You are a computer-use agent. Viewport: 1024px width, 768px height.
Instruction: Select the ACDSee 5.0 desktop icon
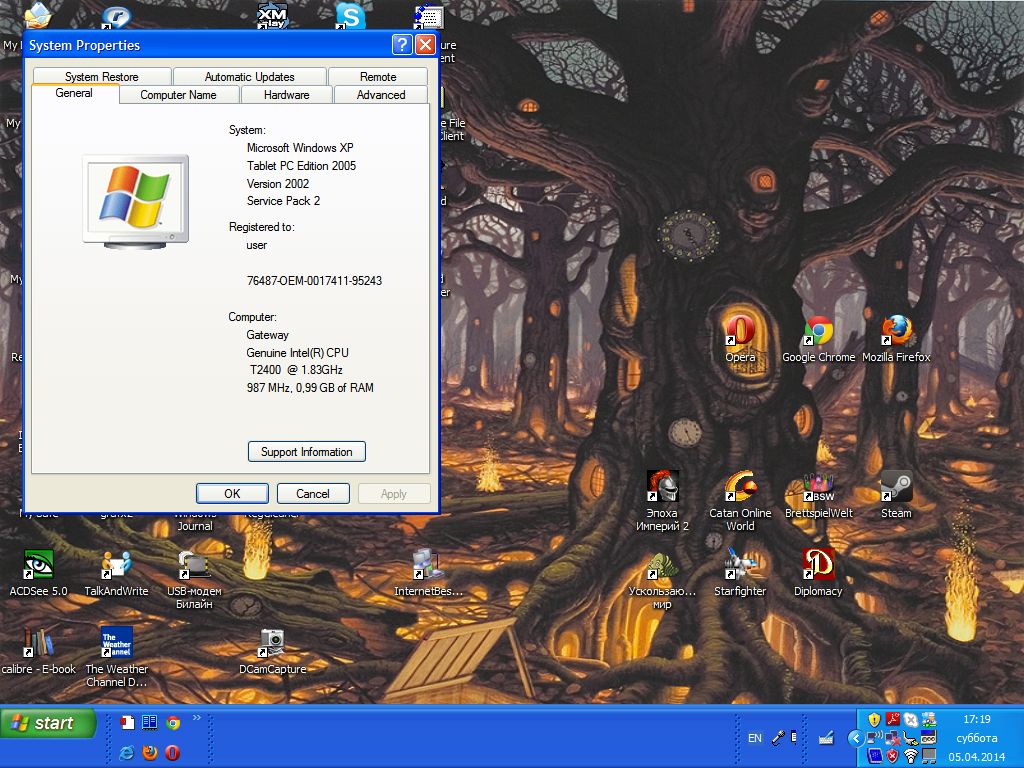39,572
